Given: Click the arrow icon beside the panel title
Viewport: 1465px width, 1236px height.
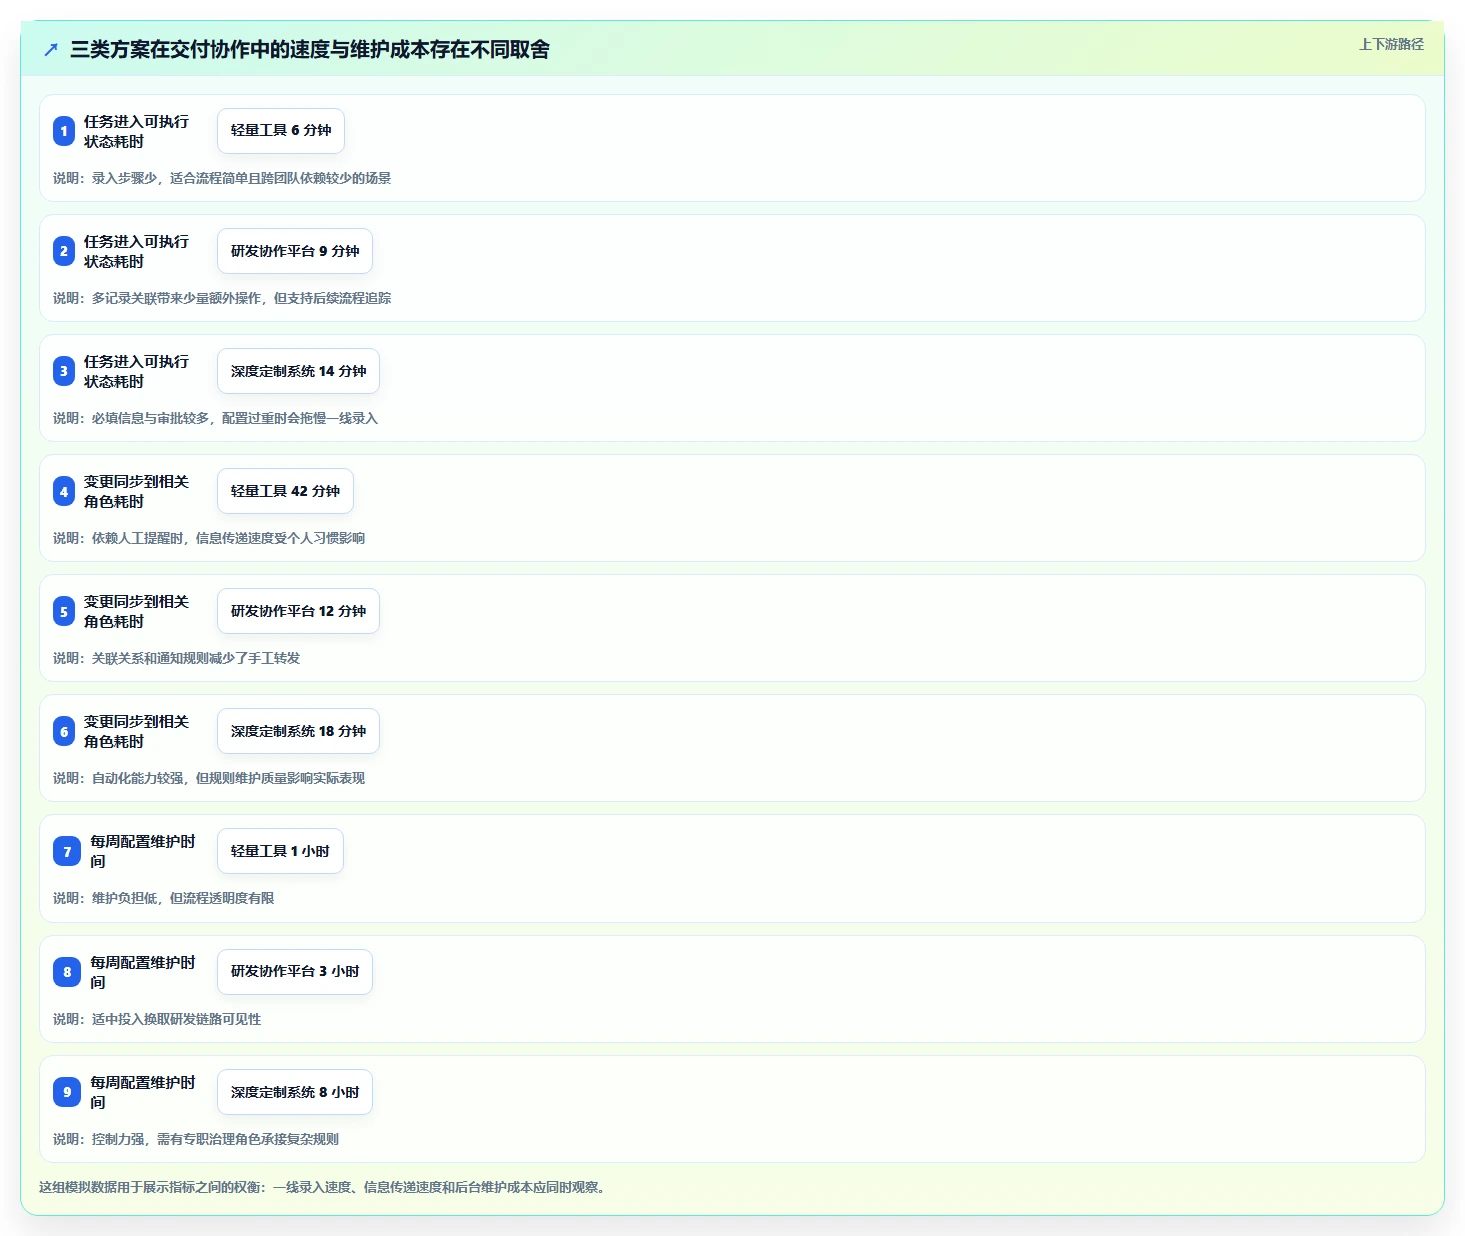Looking at the screenshot, I should tap(51, 49).
